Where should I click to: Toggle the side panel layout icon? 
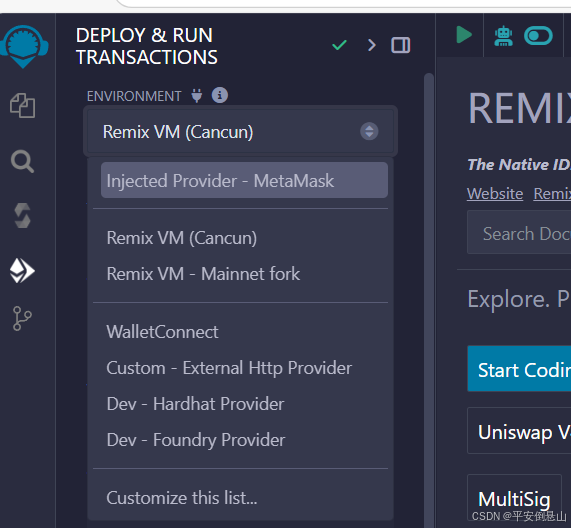pyautogui.click(x=401, y=46)
